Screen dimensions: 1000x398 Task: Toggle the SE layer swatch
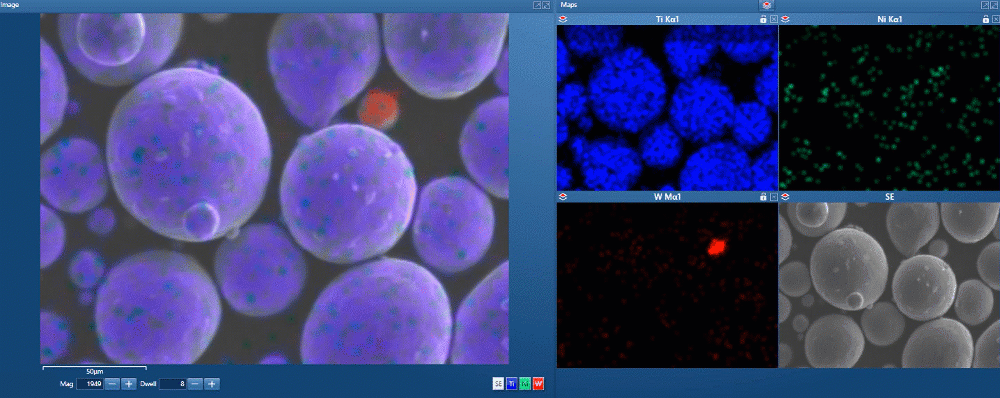tap(499, 383)
